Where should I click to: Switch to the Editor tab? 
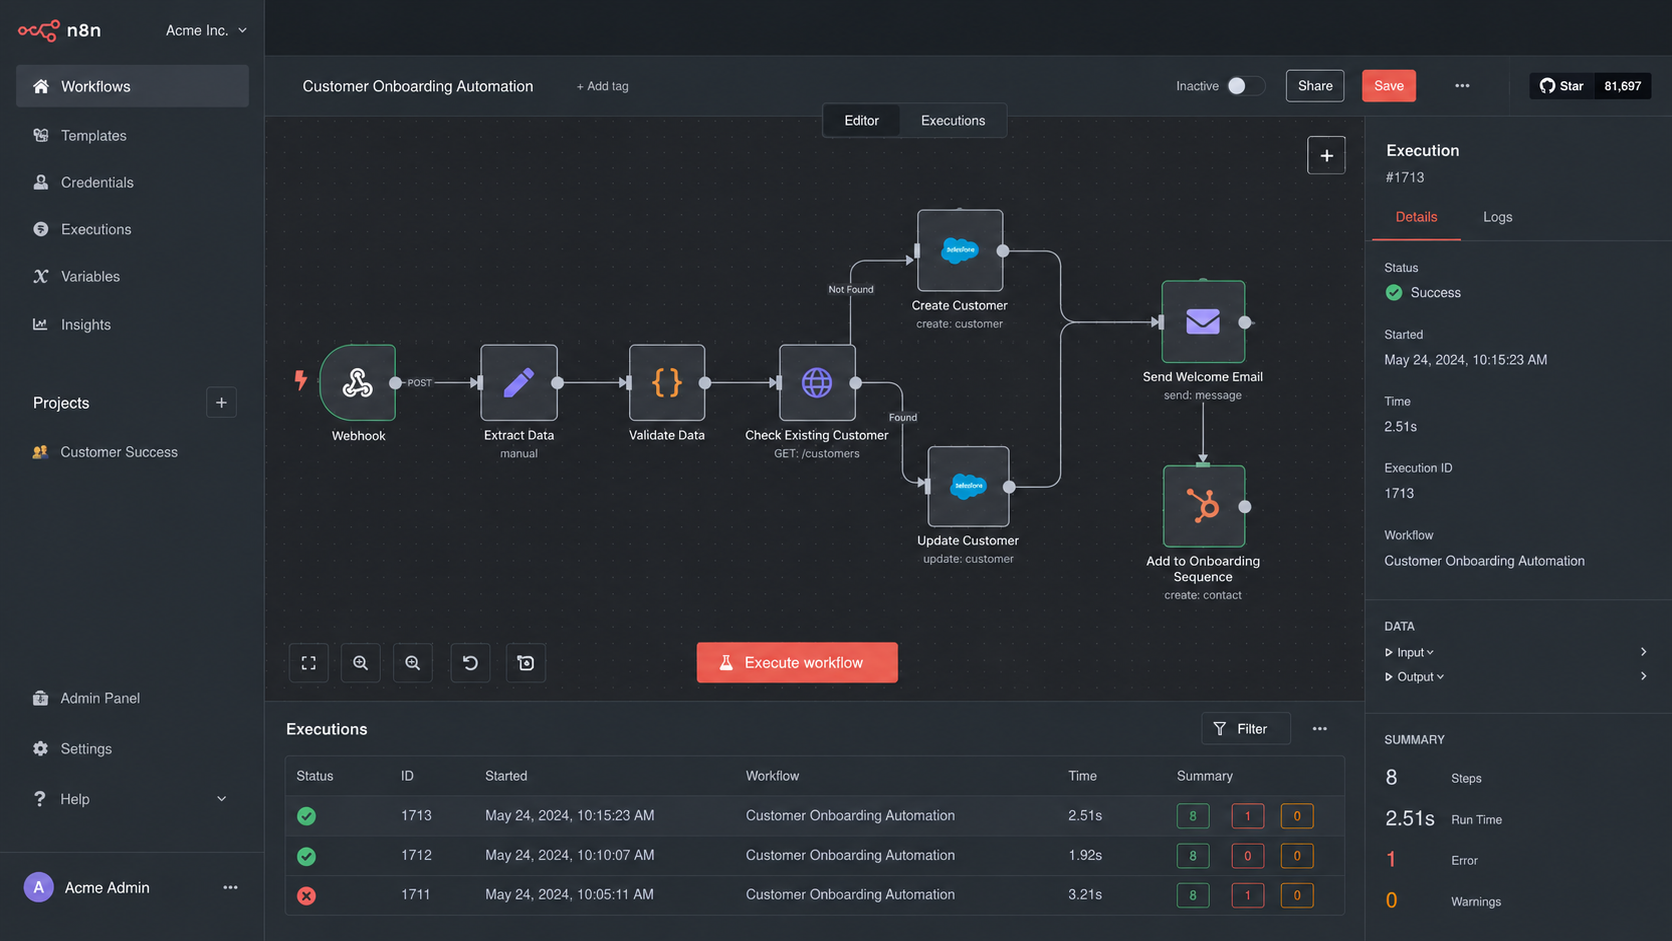point(861,120)
